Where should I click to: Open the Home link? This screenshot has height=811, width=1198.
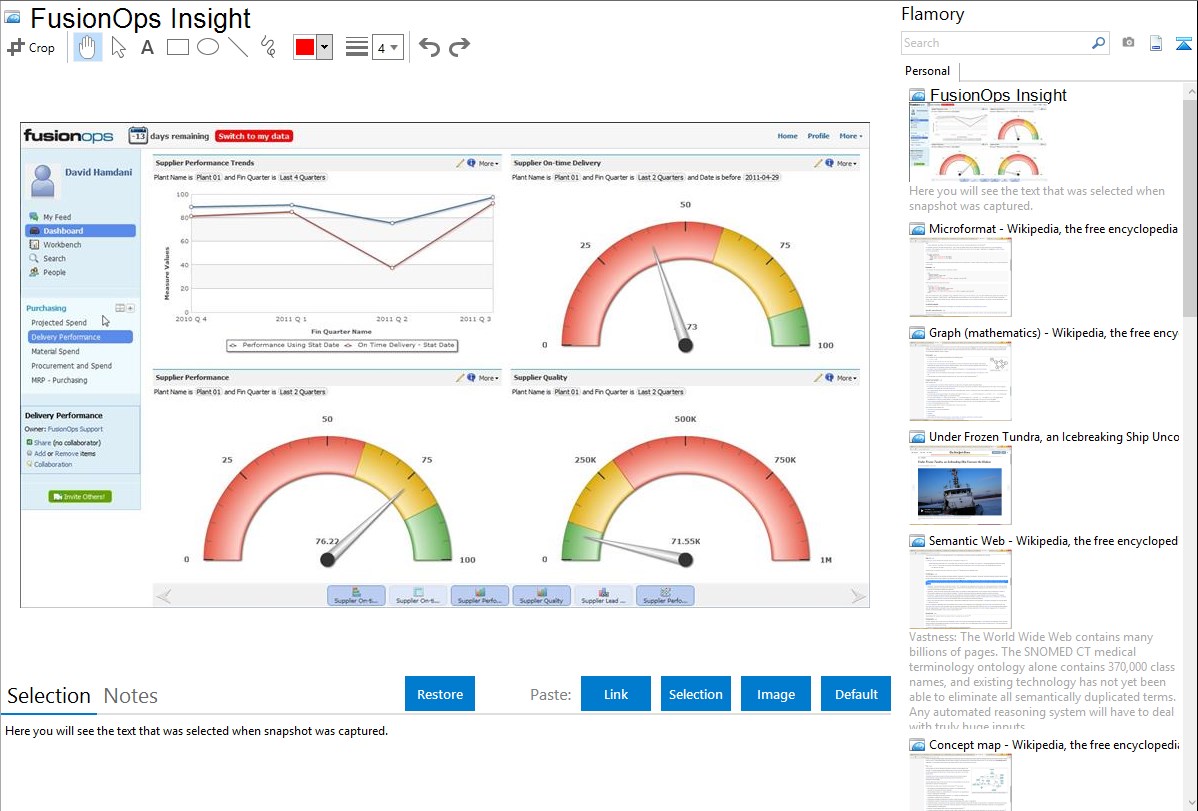[x=788, y=136]
